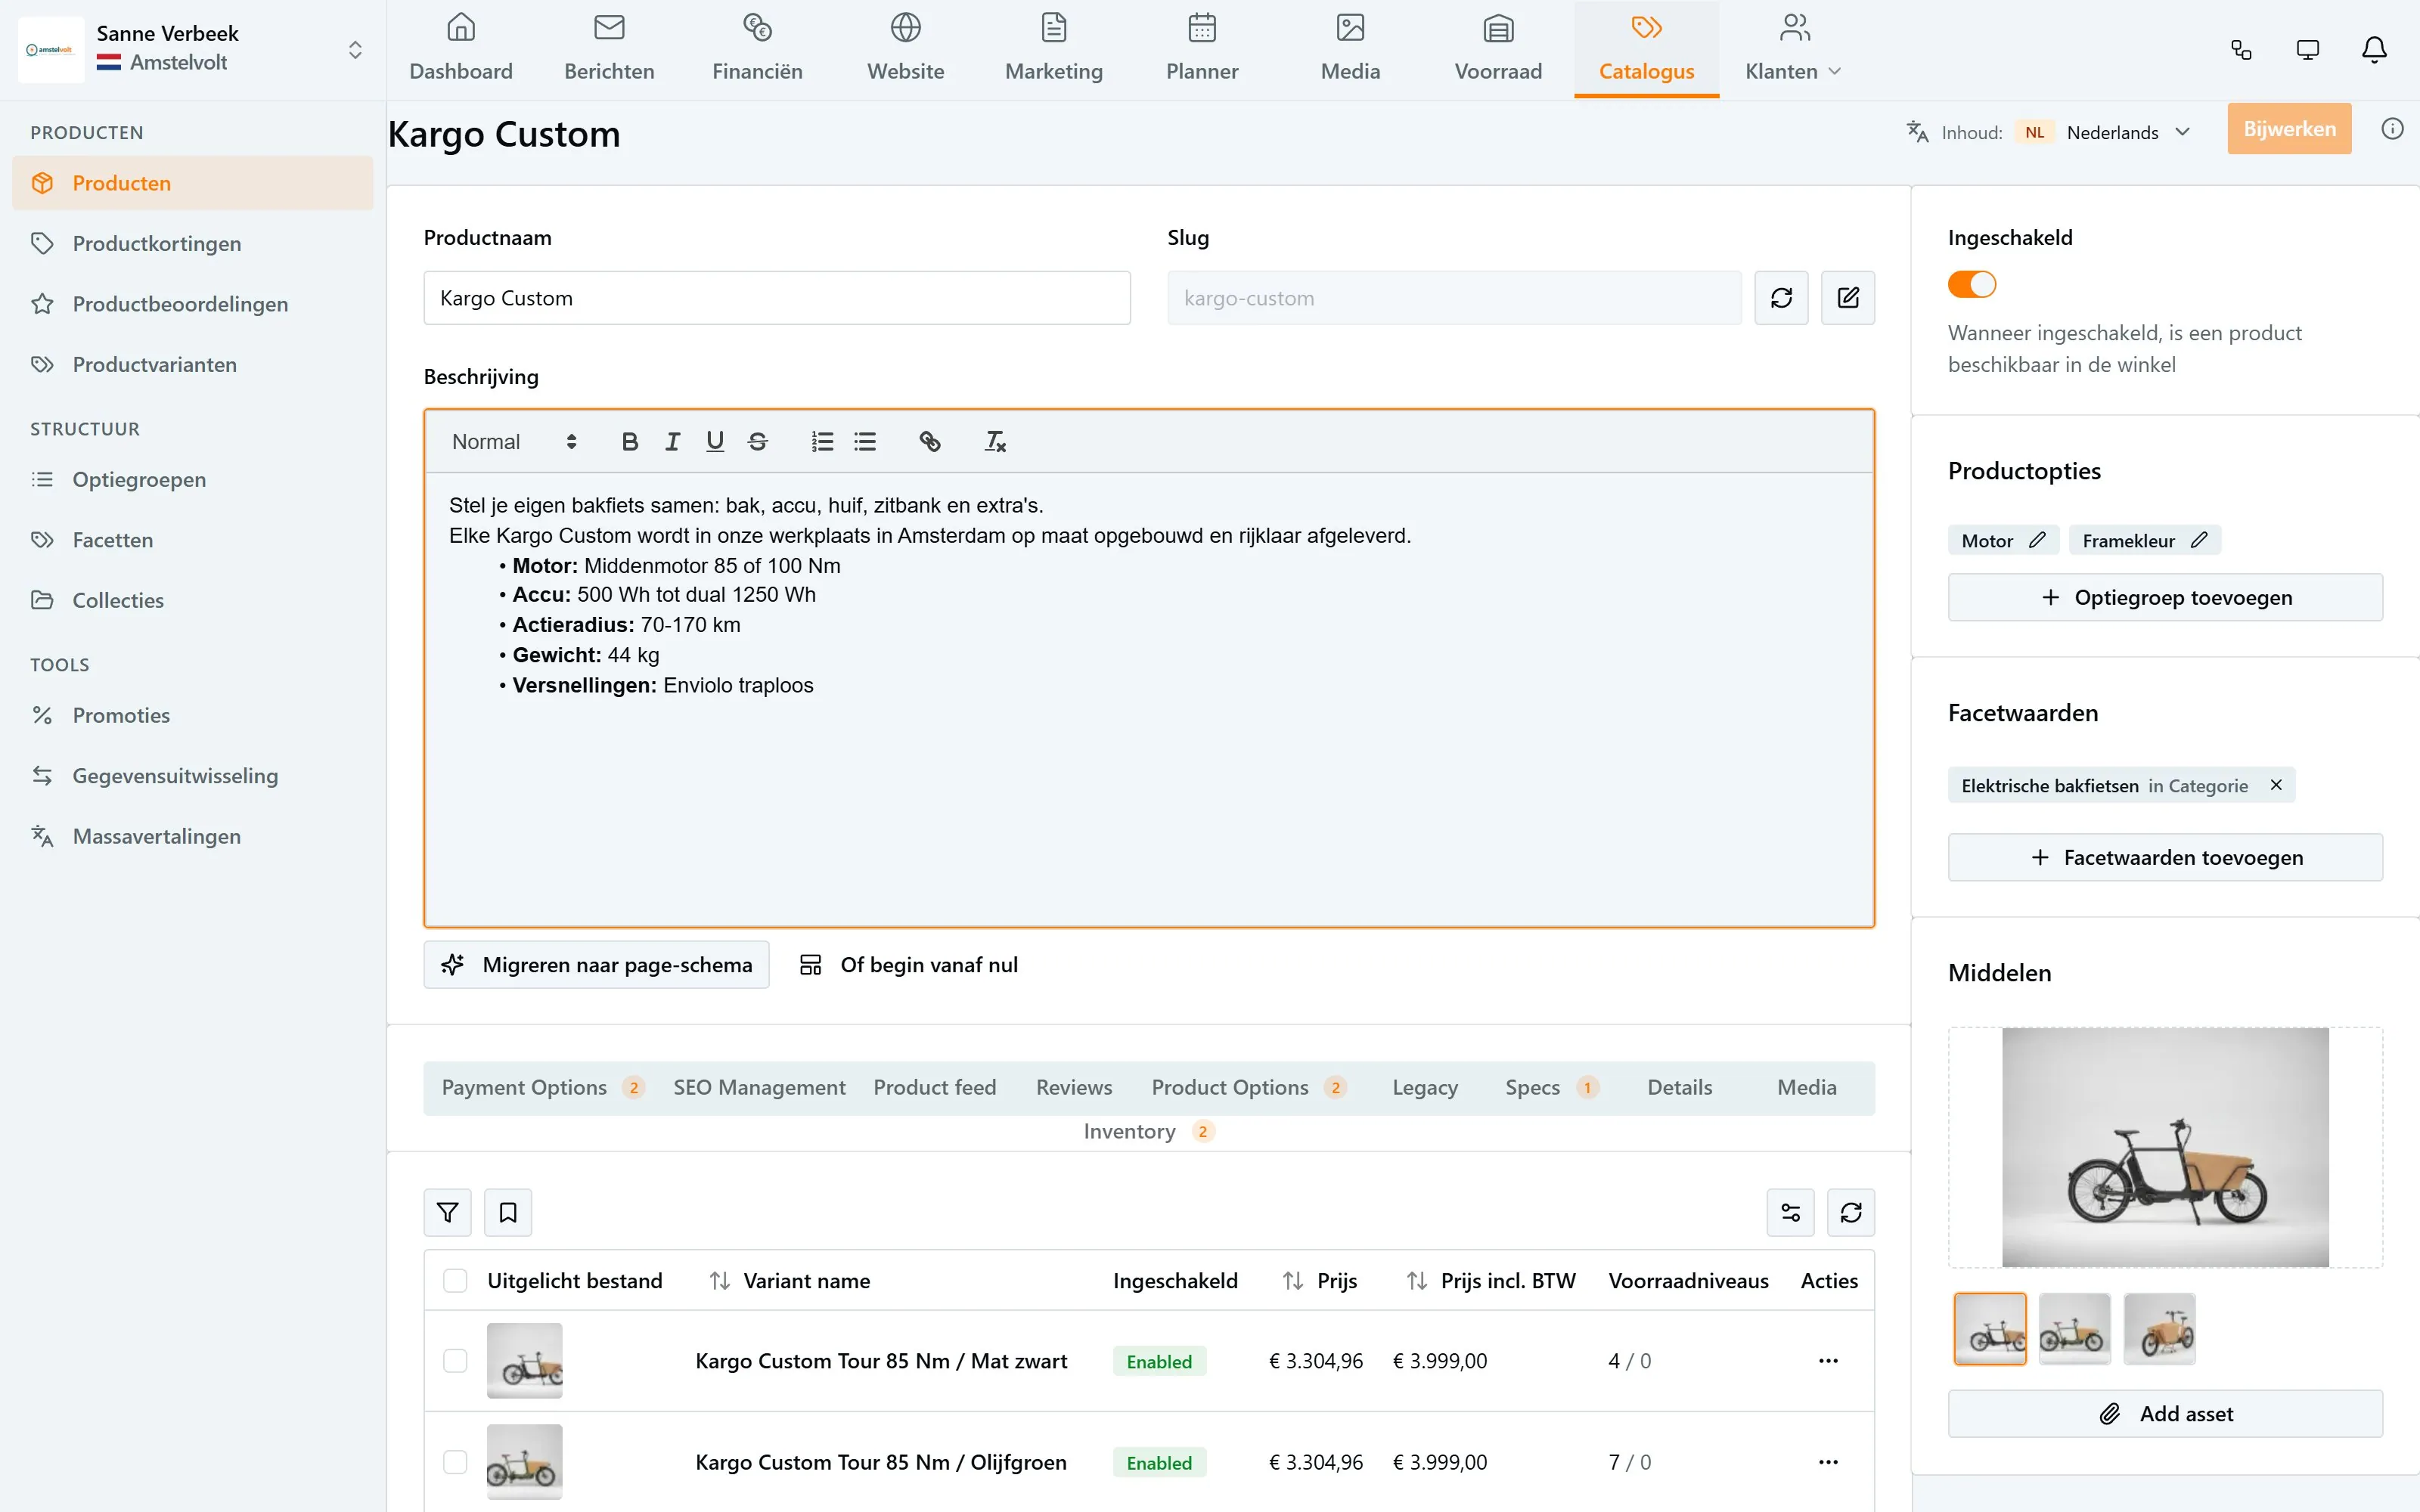Select all variants with header checkbox

pos(455,1280)
